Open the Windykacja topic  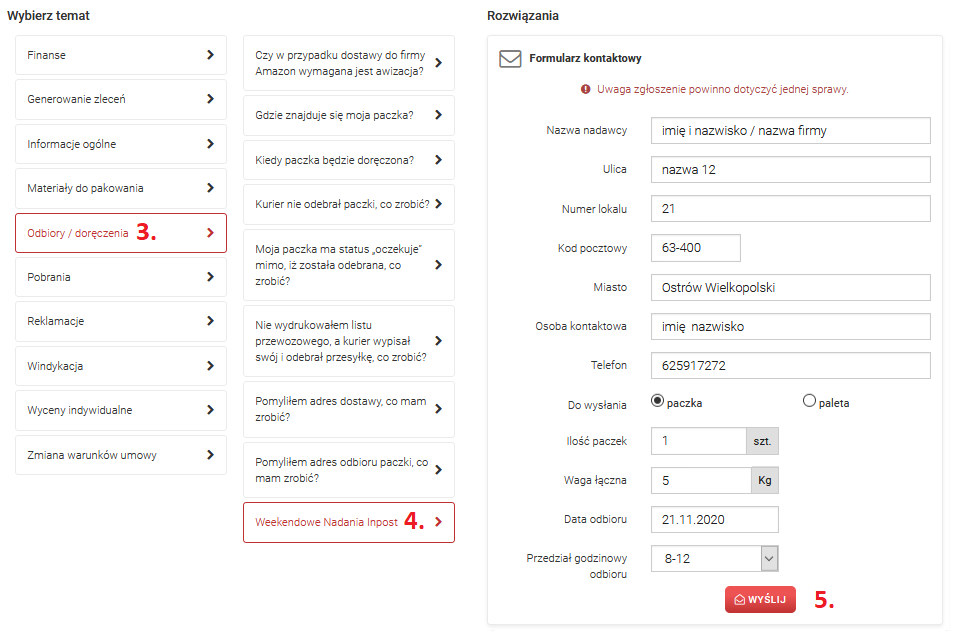pos(121,366)
